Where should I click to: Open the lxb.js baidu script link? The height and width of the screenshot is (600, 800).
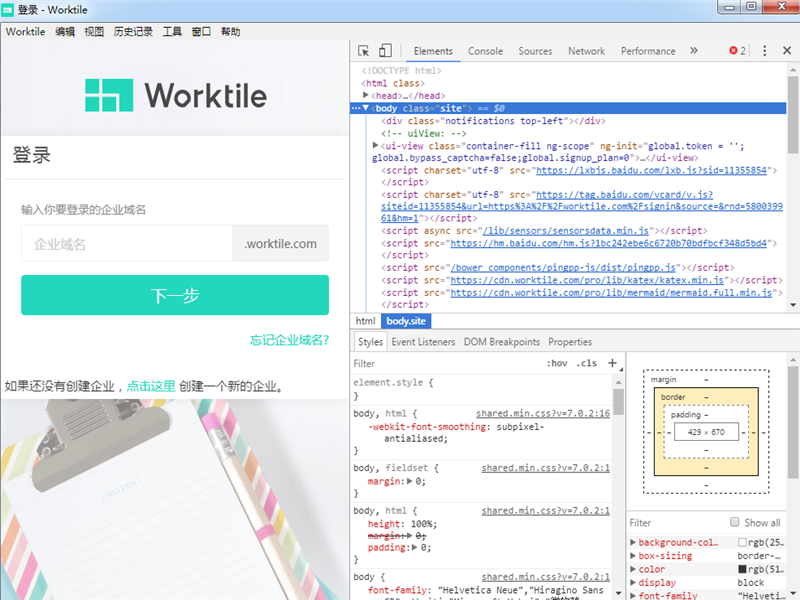[652, 170]
